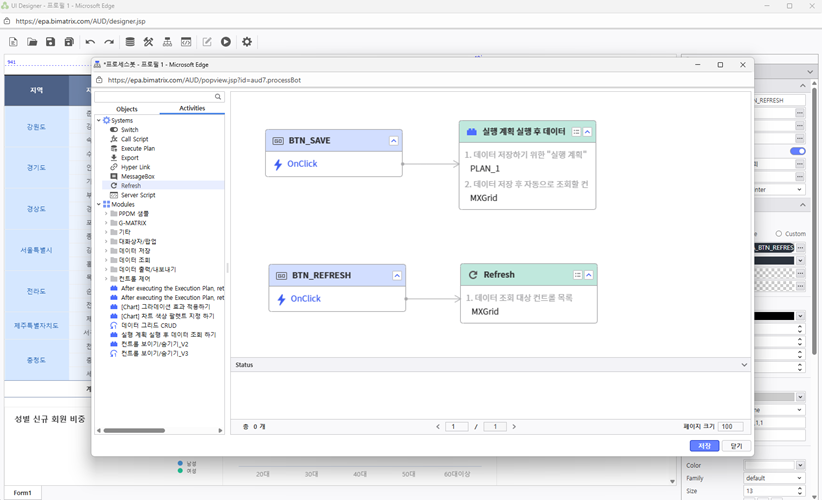The width and height of the screenshot is (822, 500).
Task: Click the OnClick lightning icon under BTN_SAVE
Action: (279, 164)
